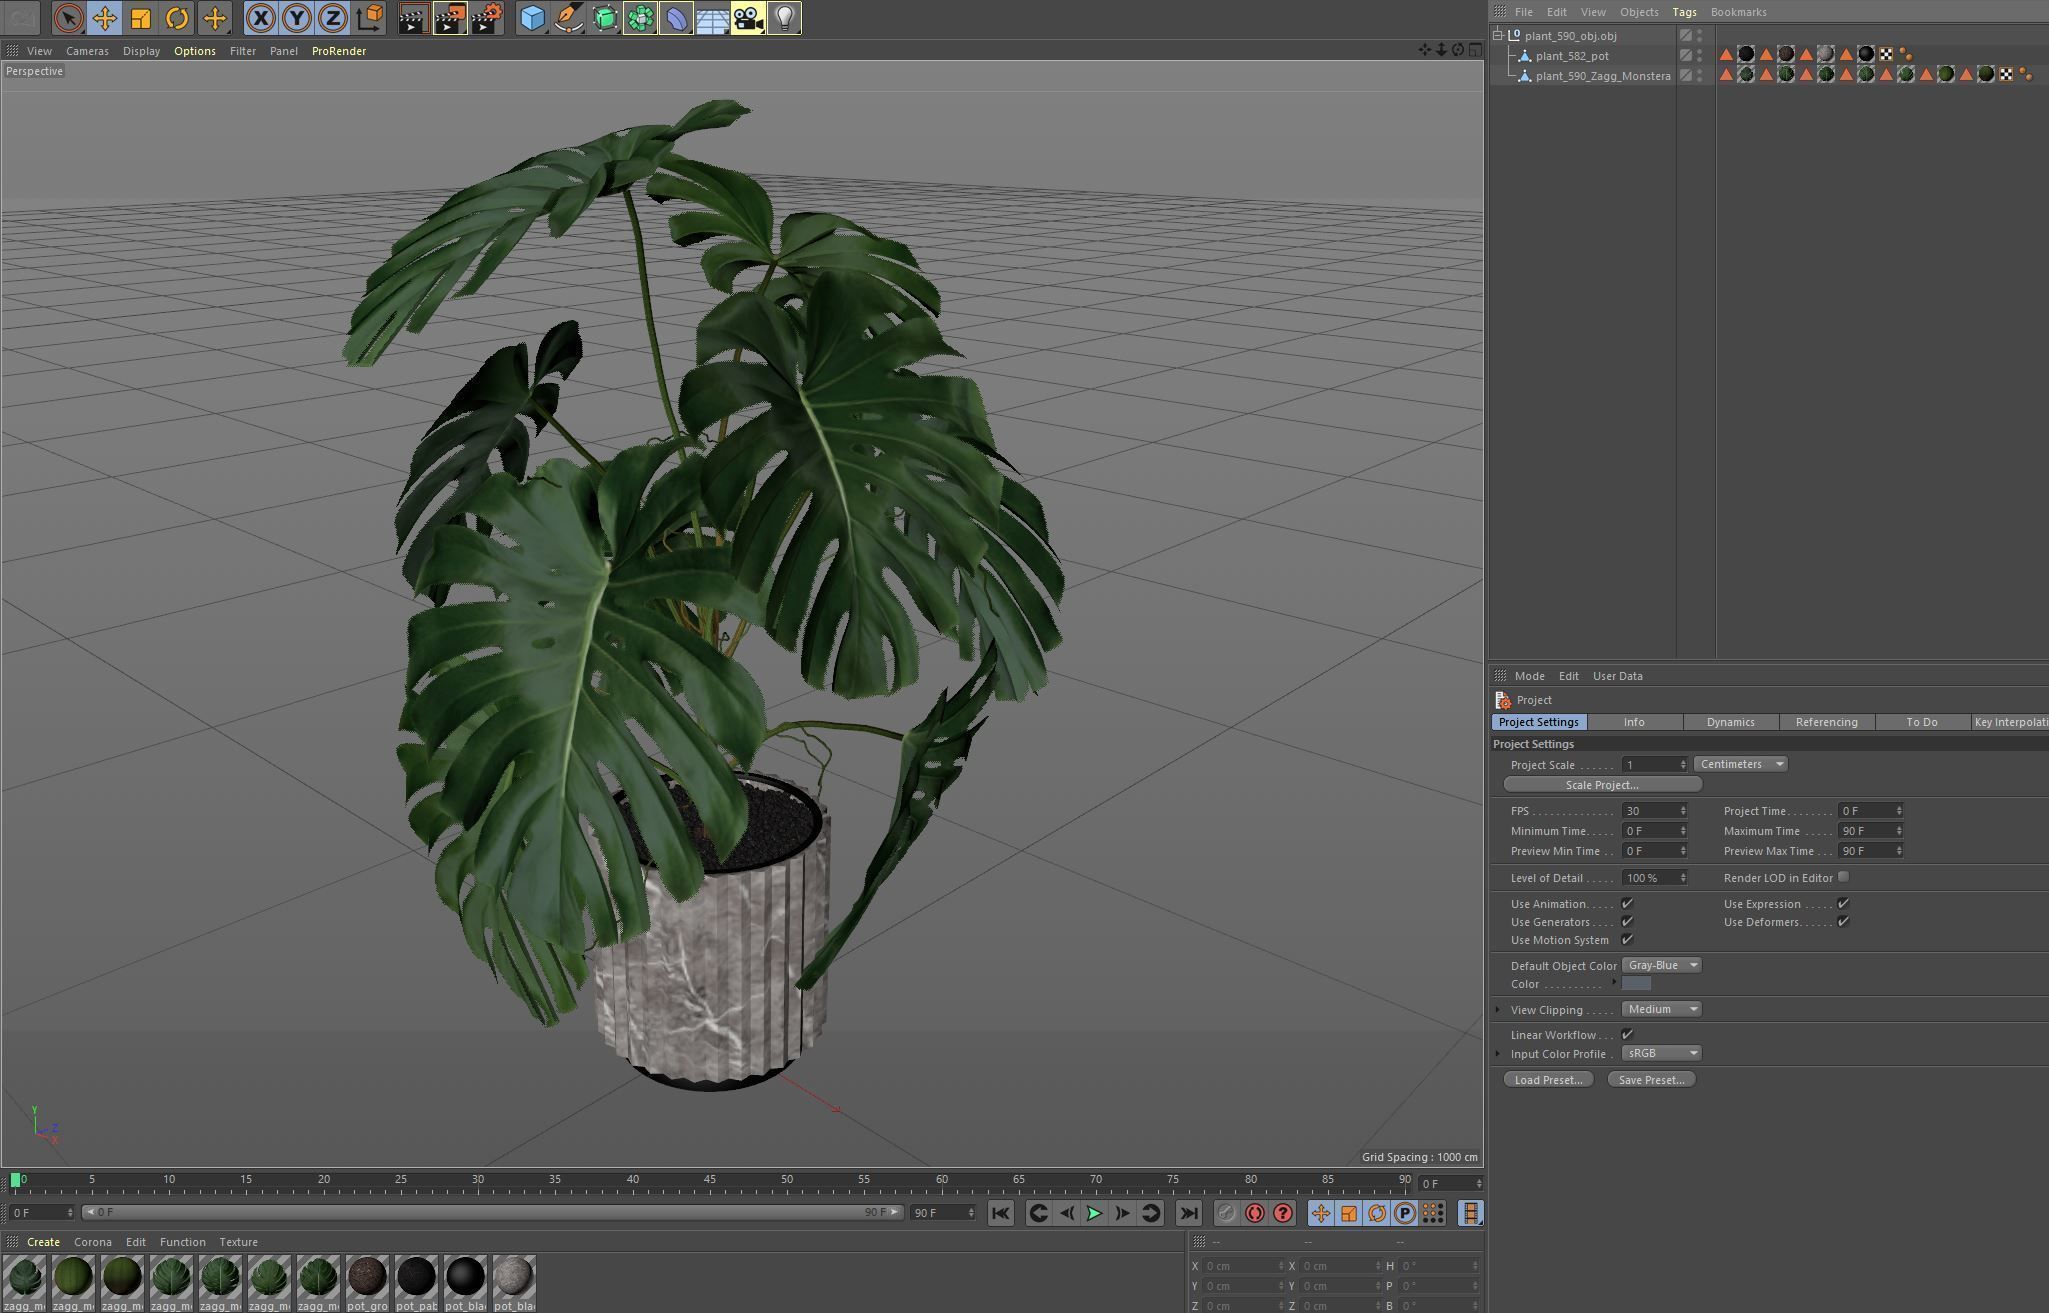
Task: Open the Centimeters unit dropdown
Action: point(1741,764)
